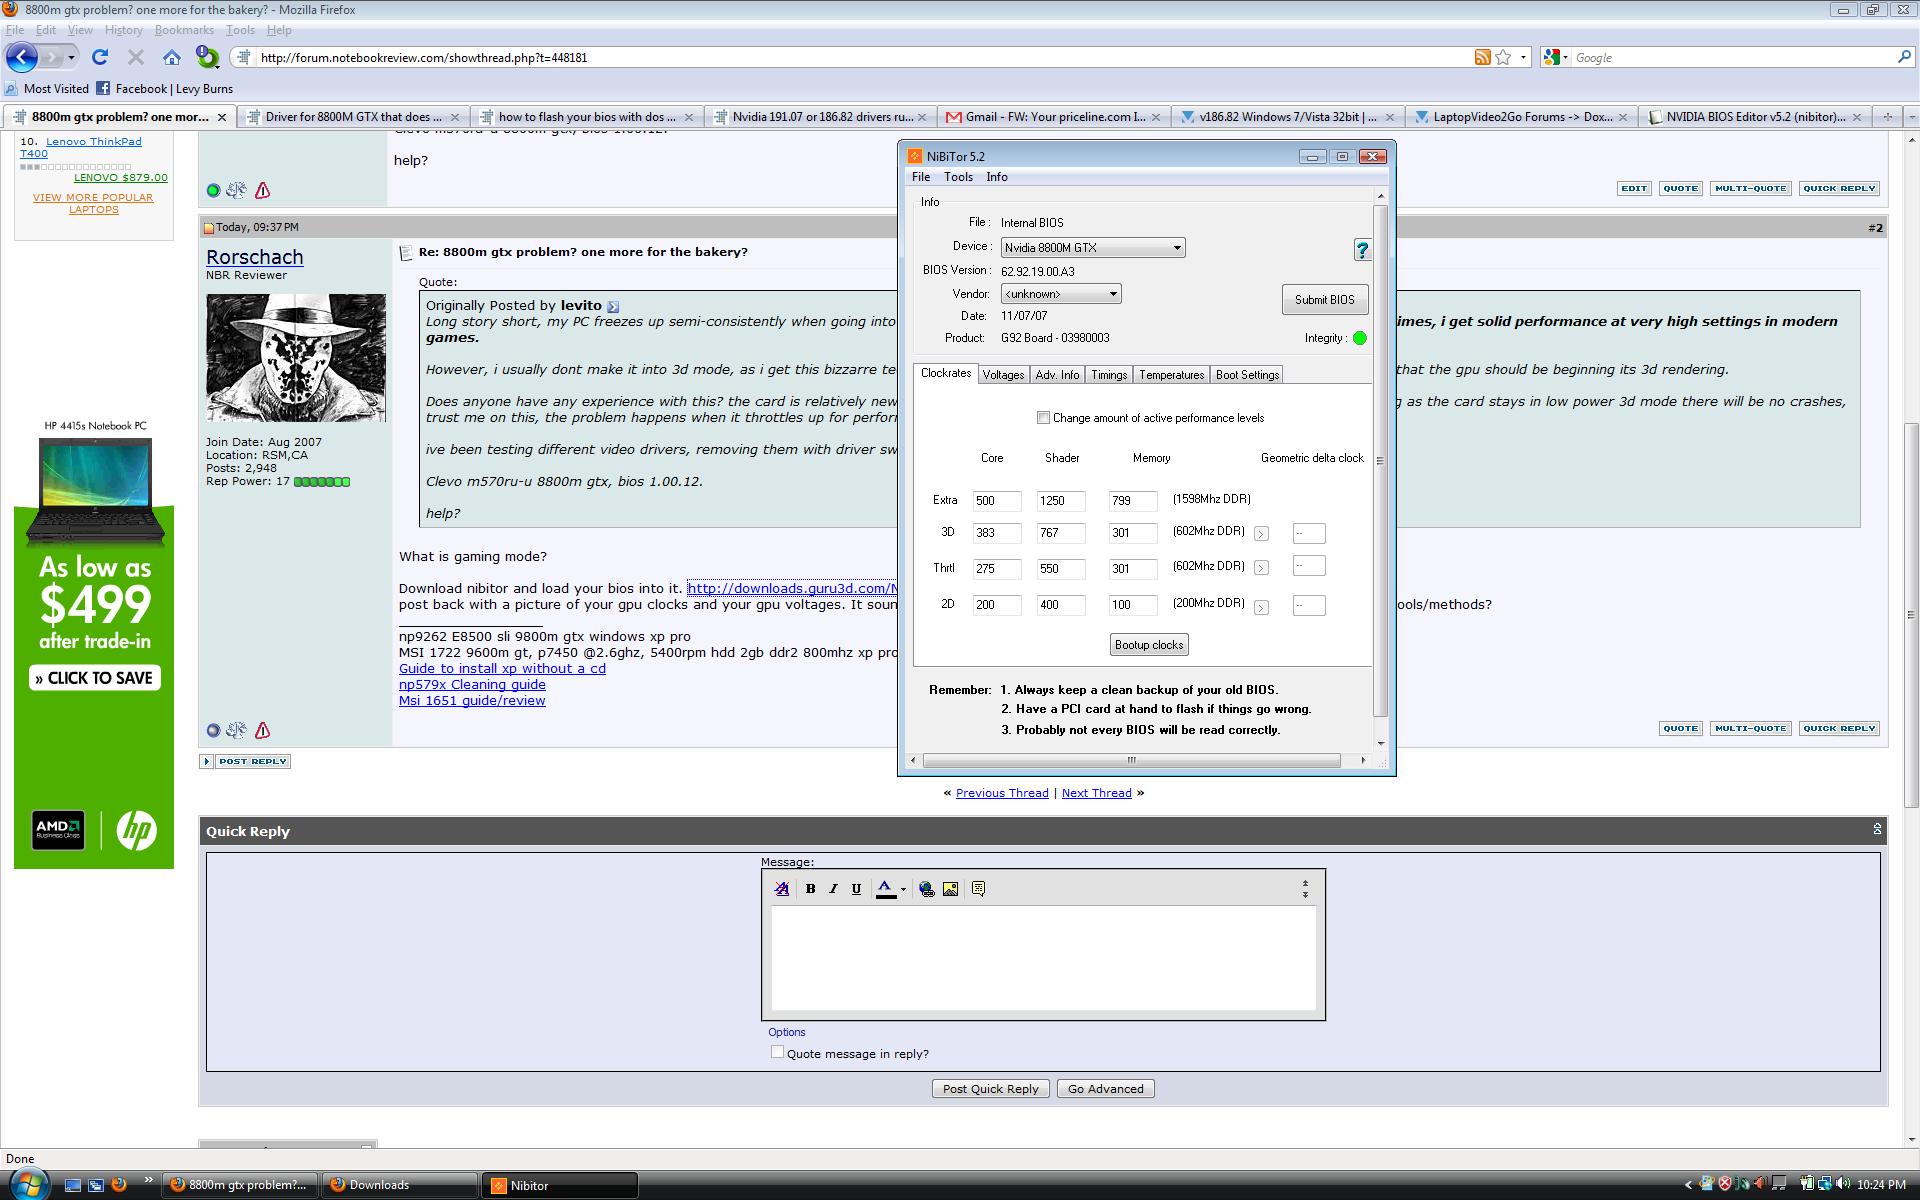This screenshot has width=1920, height=1200.
Task: Click the red shield security tray icon
Action: pyautogui.click(x=1725, y=1185)
